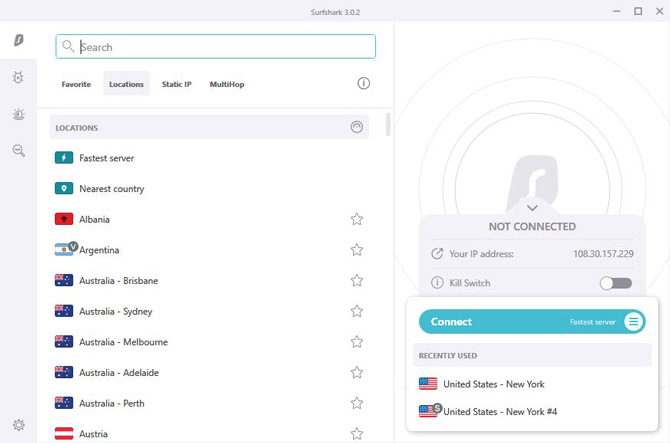The width and height of the screenshot is (670, 443).
Task: Click the NOT CONNECTED status text
Action: pos(532,226)
